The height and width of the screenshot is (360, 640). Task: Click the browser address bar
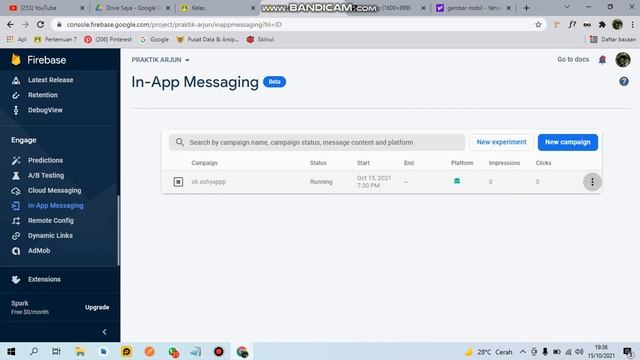[298, 24]
